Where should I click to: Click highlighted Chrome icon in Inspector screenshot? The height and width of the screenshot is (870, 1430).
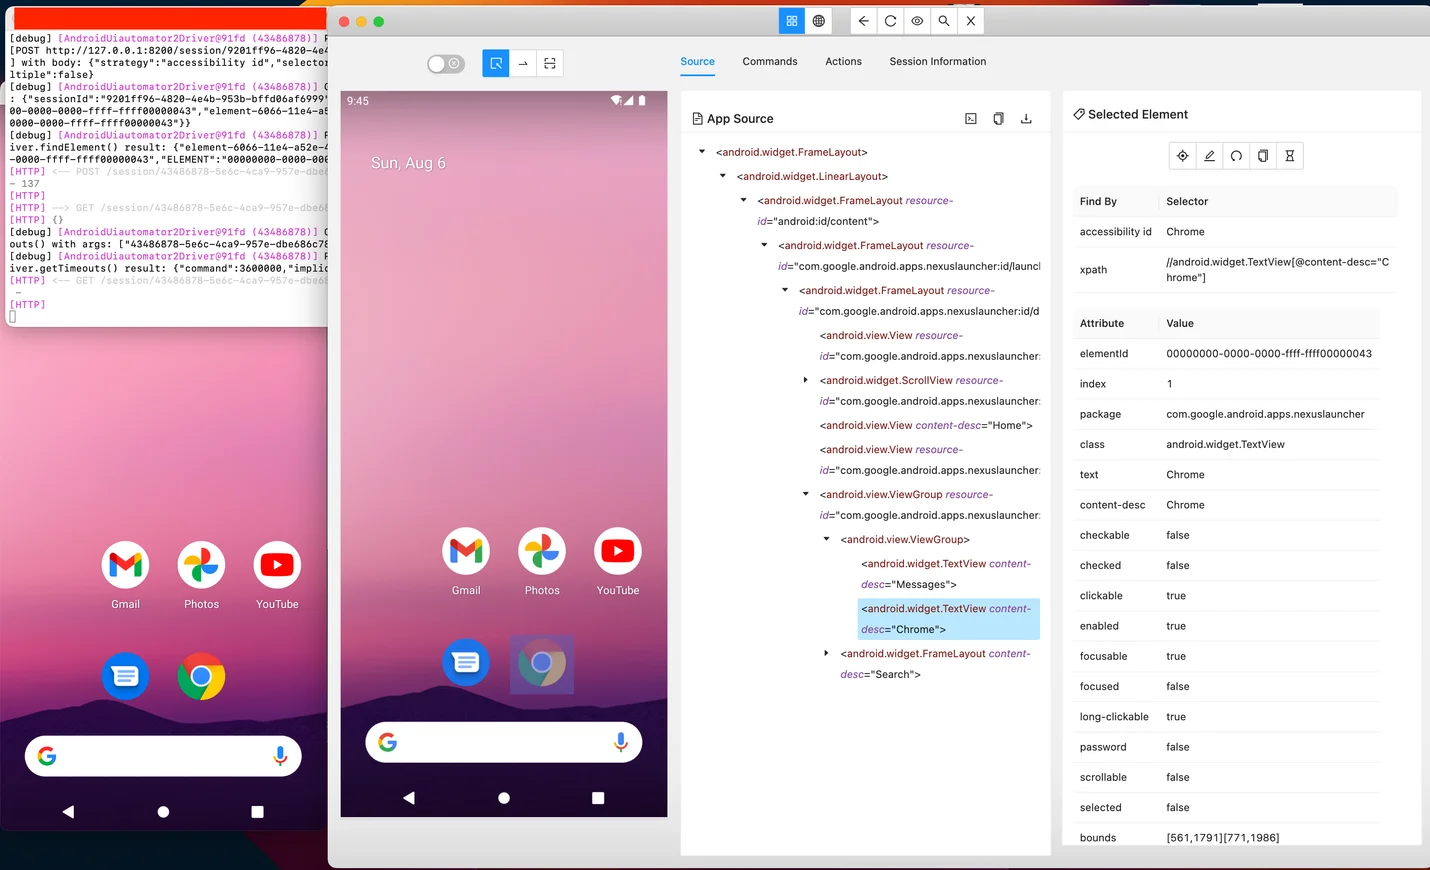542,663
